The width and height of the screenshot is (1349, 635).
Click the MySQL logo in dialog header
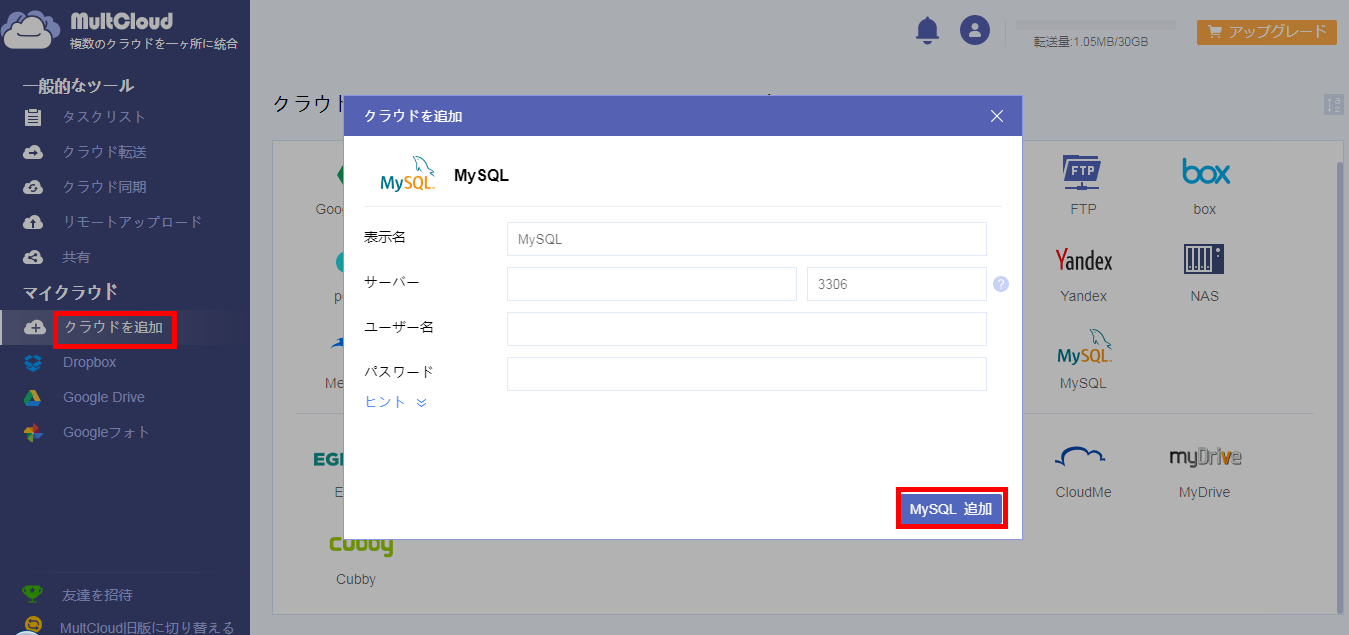click(x=408, y=173)
